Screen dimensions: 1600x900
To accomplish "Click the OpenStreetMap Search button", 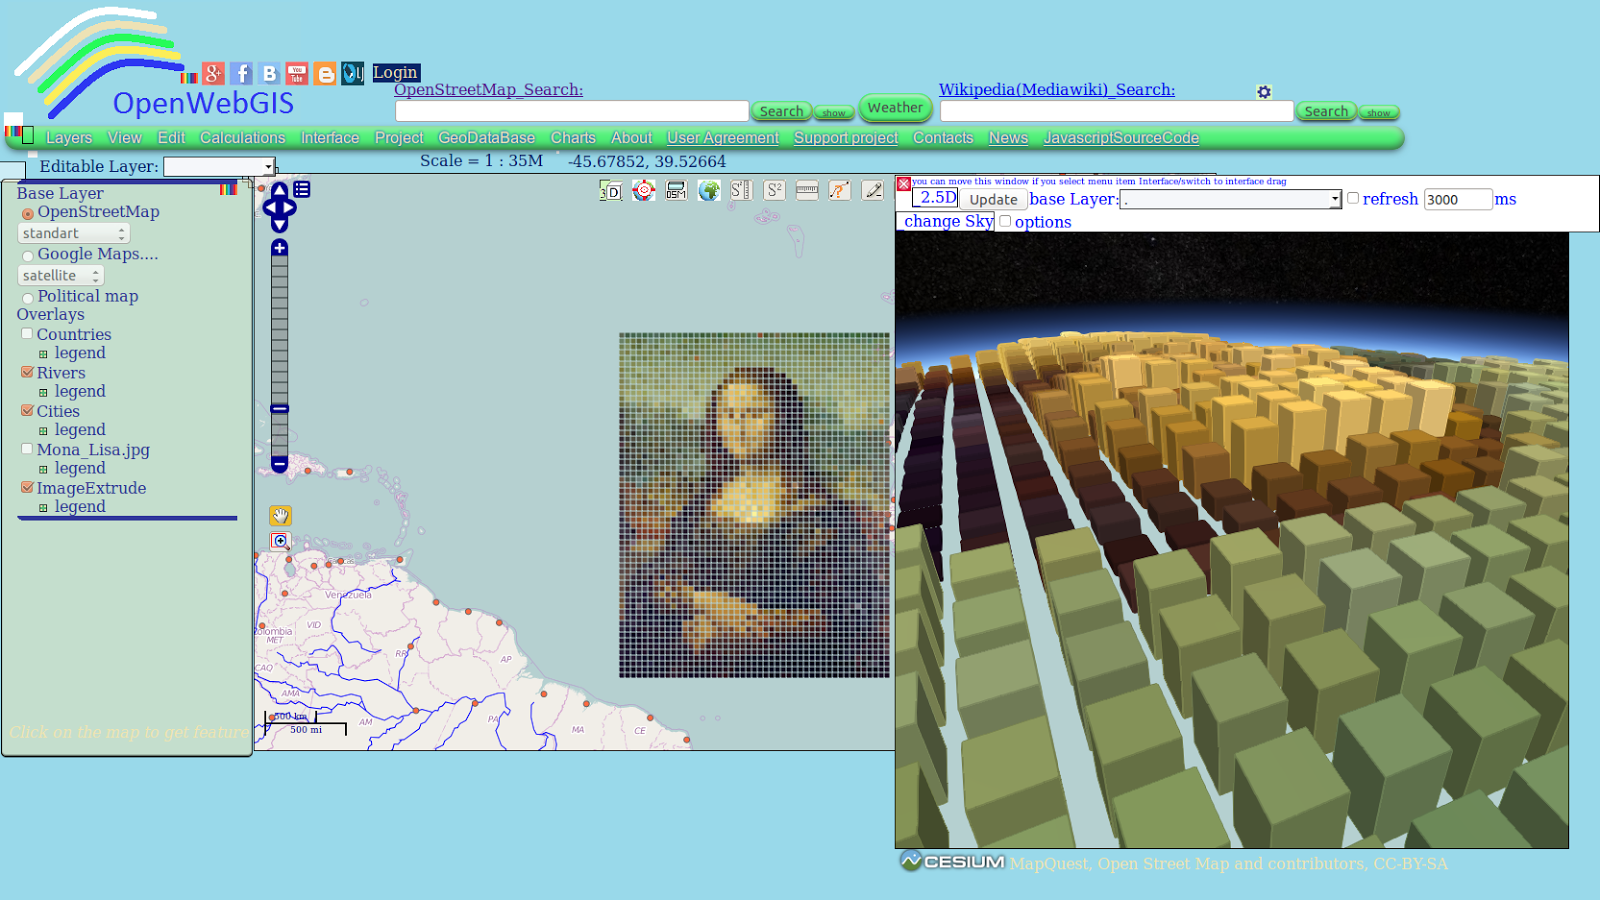I will pos(781,112).
